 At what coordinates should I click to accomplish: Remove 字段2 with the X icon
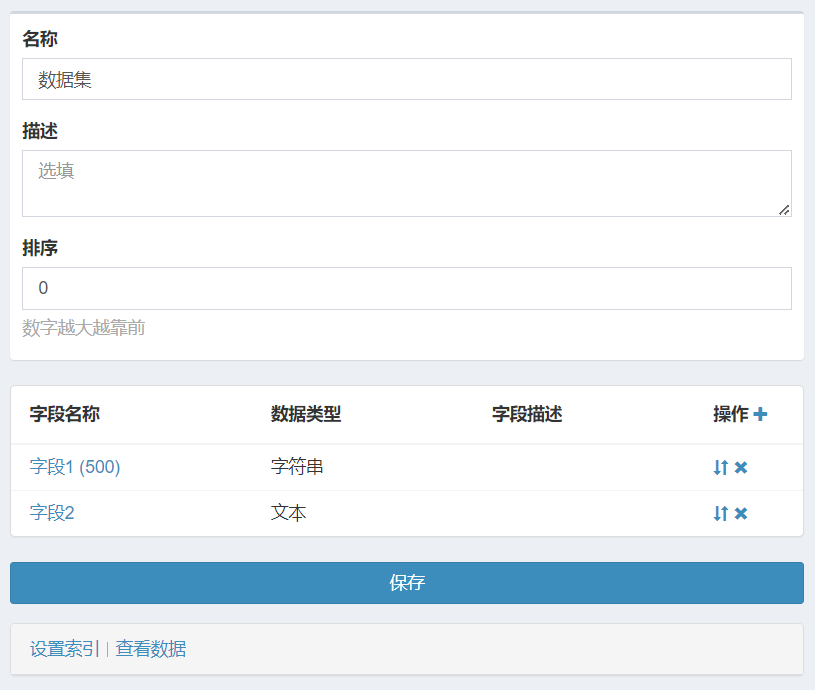[x=741, y=513]
